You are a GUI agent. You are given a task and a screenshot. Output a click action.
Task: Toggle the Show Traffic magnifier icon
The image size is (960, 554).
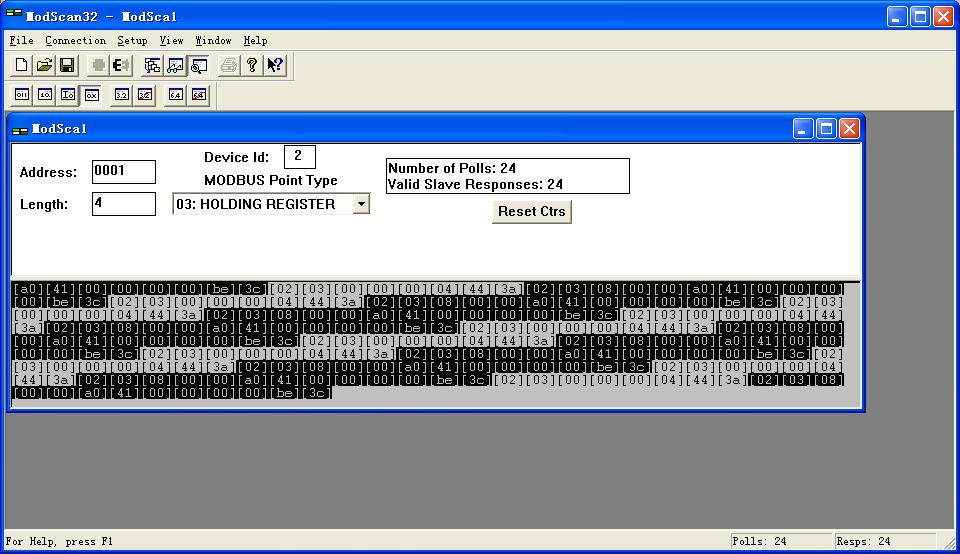tap(198, 65)
